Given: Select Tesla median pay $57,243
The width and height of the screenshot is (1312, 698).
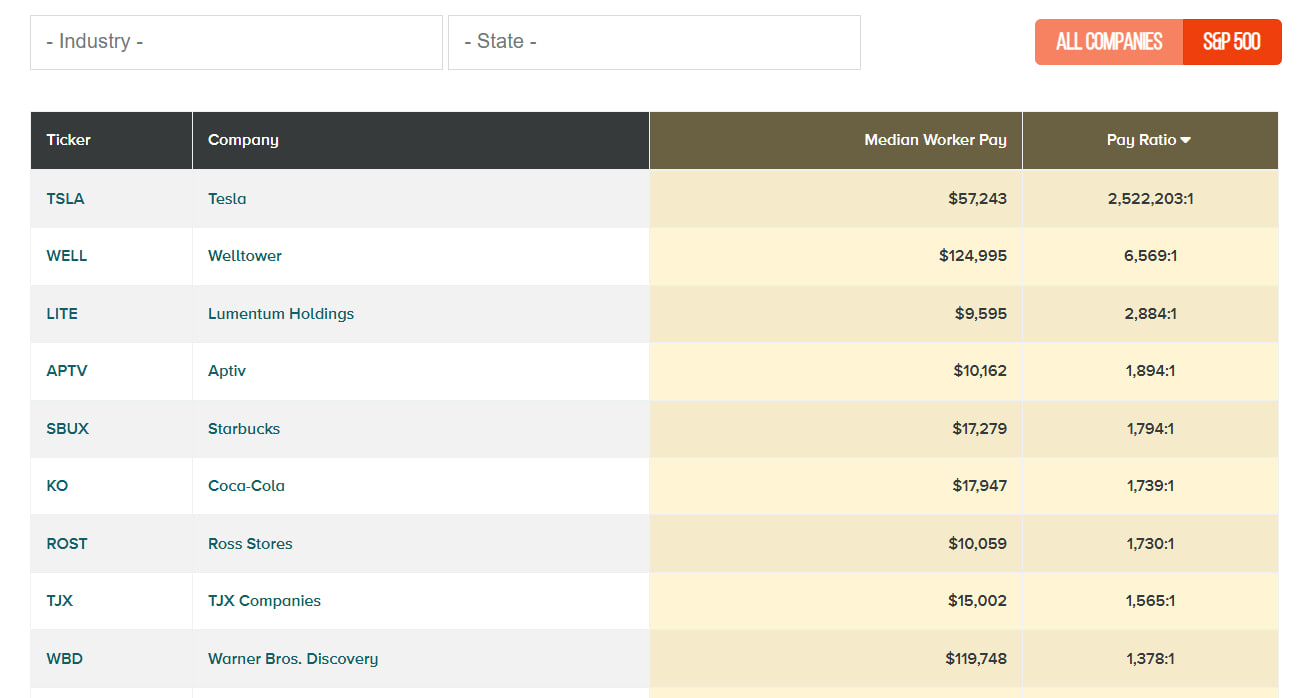Looking at the screenshot, I should pos(978,198).
